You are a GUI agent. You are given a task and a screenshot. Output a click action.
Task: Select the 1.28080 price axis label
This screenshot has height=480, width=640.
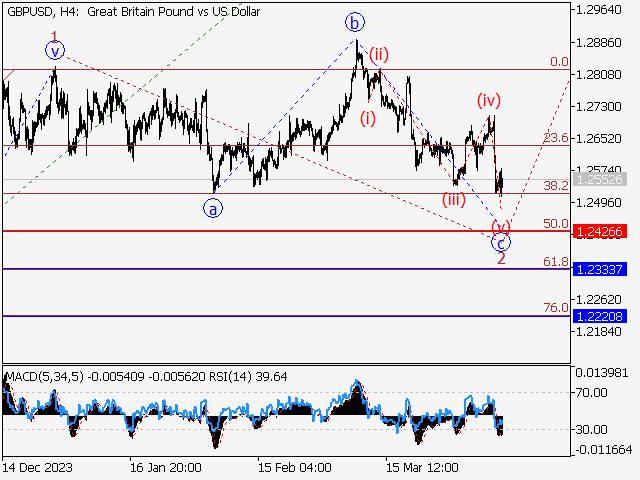point(598,75)
